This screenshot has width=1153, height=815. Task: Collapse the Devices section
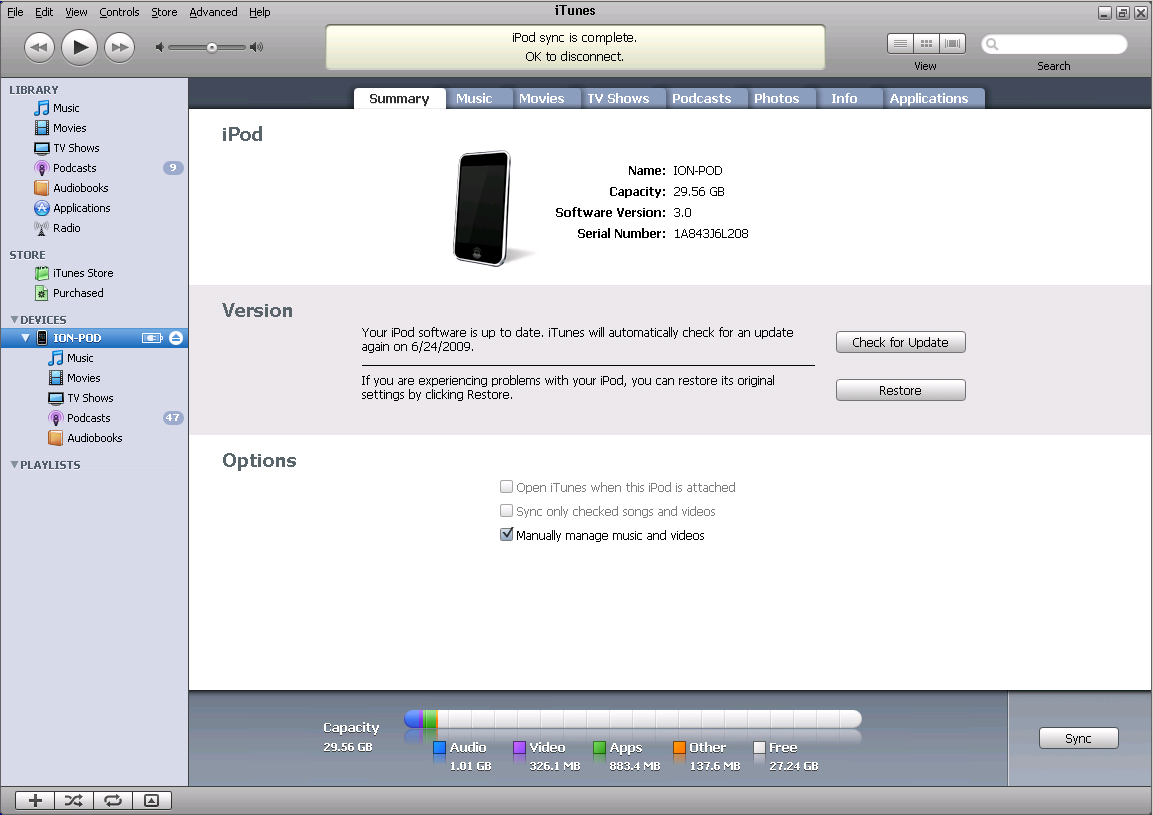[14, 320]
